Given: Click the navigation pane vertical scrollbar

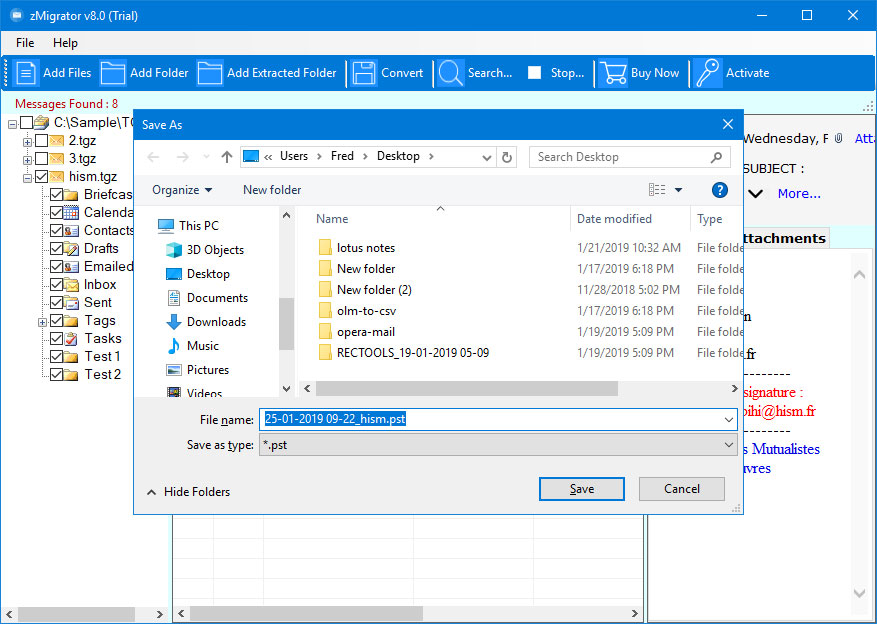Looking at the screenshot, I should pos(286,324).
